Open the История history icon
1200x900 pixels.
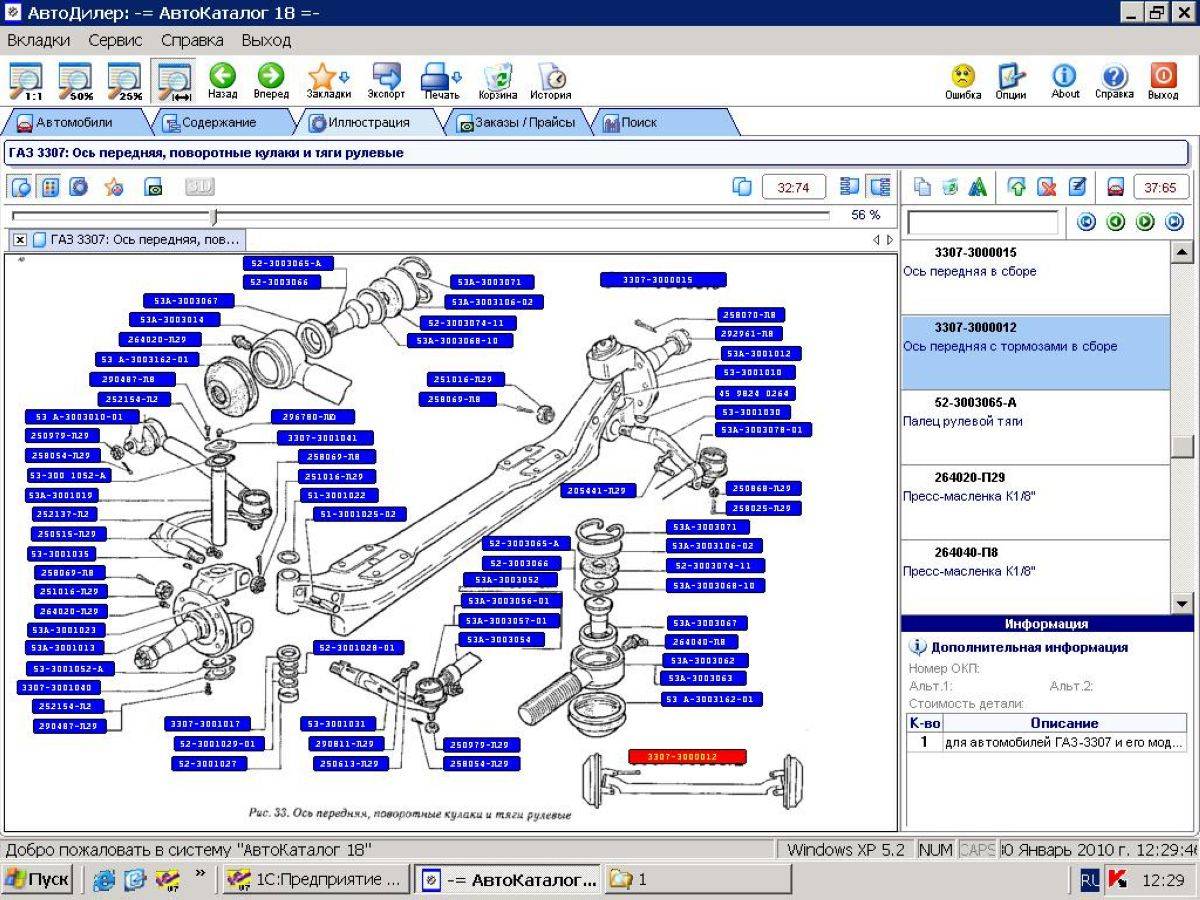551,77
